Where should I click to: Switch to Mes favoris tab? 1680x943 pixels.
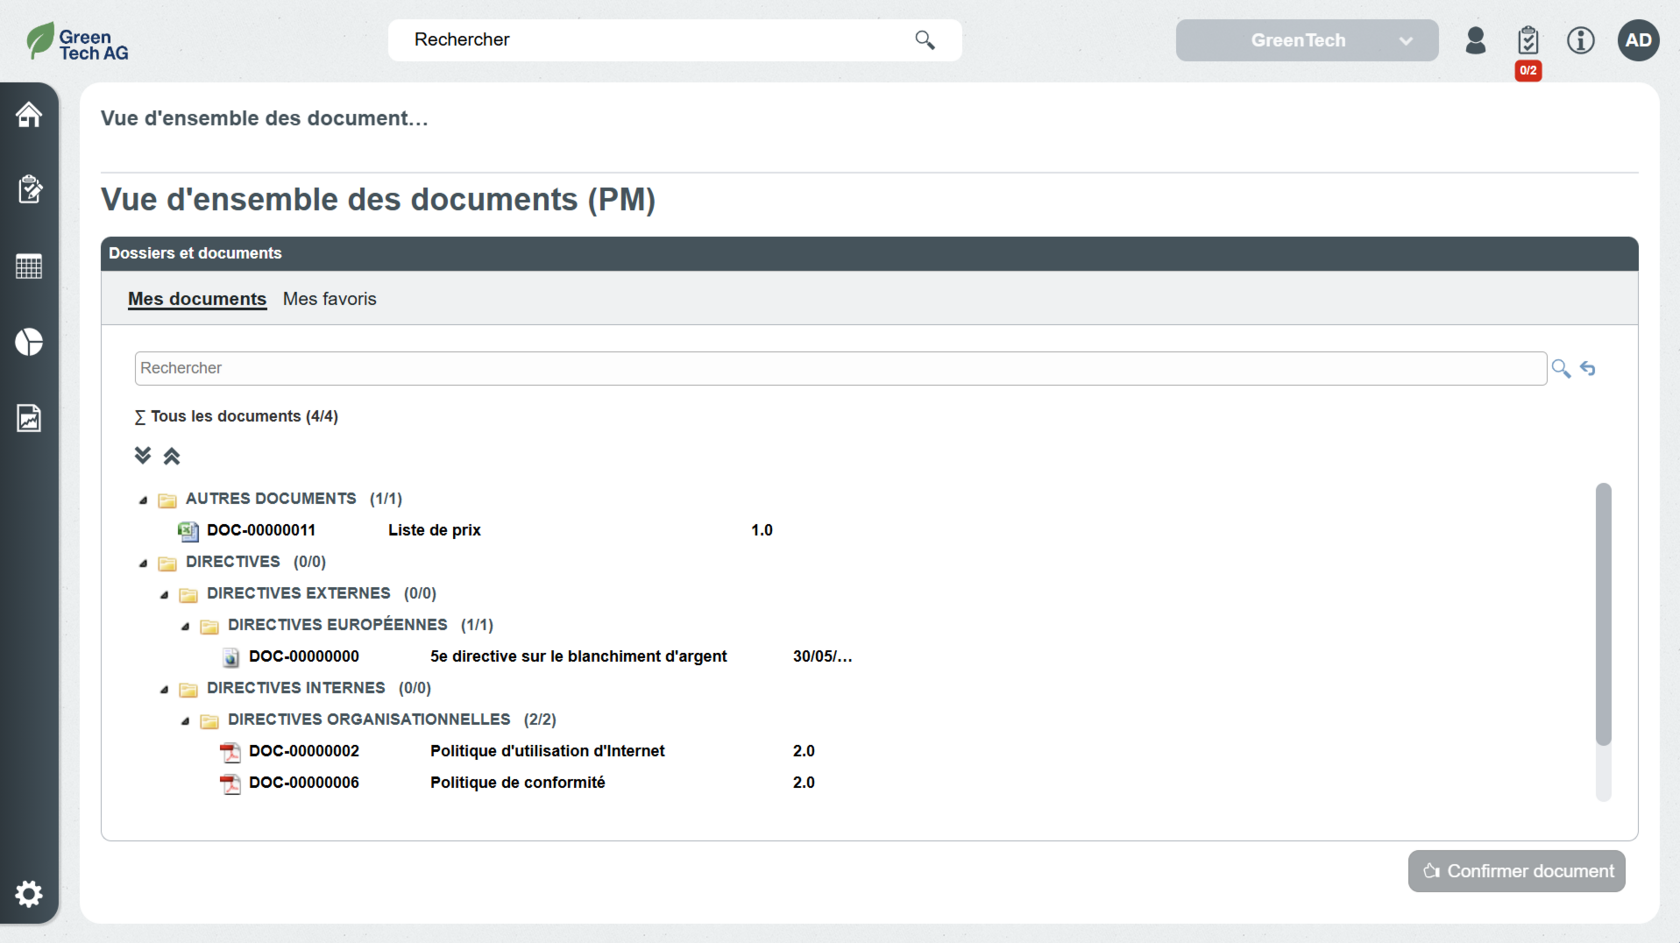(329, 299)
